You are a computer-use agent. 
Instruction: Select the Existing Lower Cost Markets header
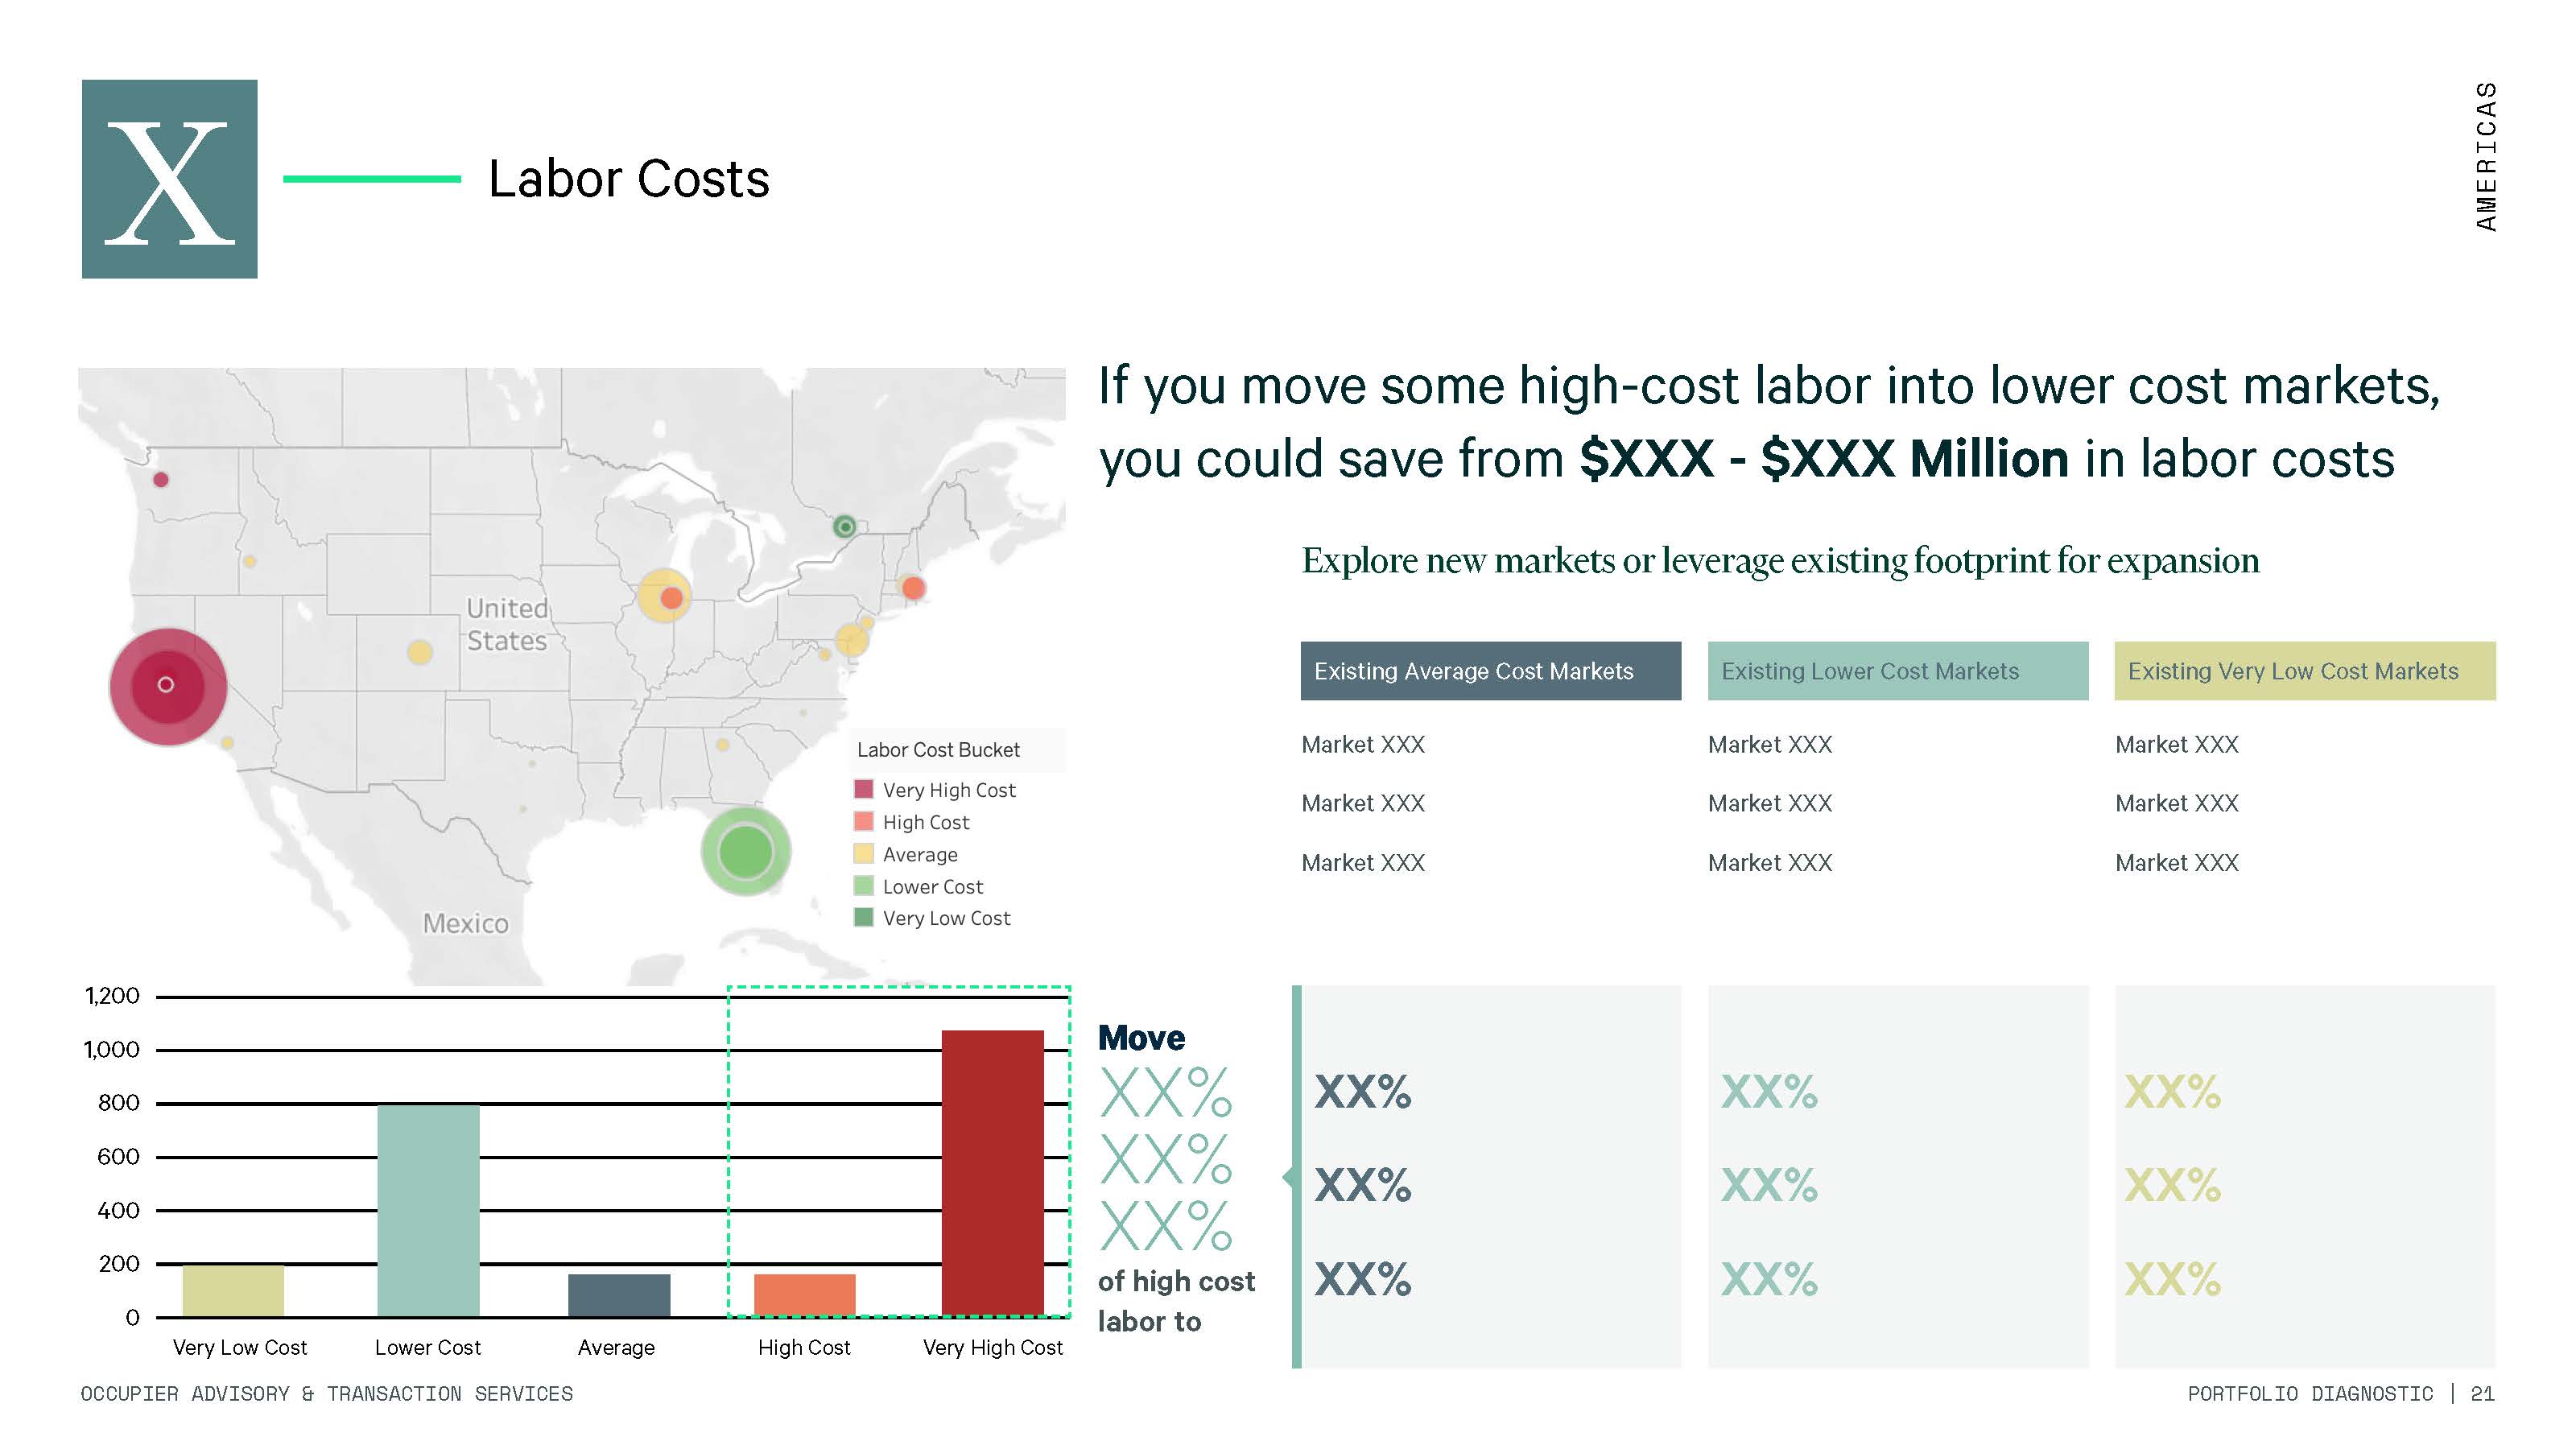click(1896, 671)
